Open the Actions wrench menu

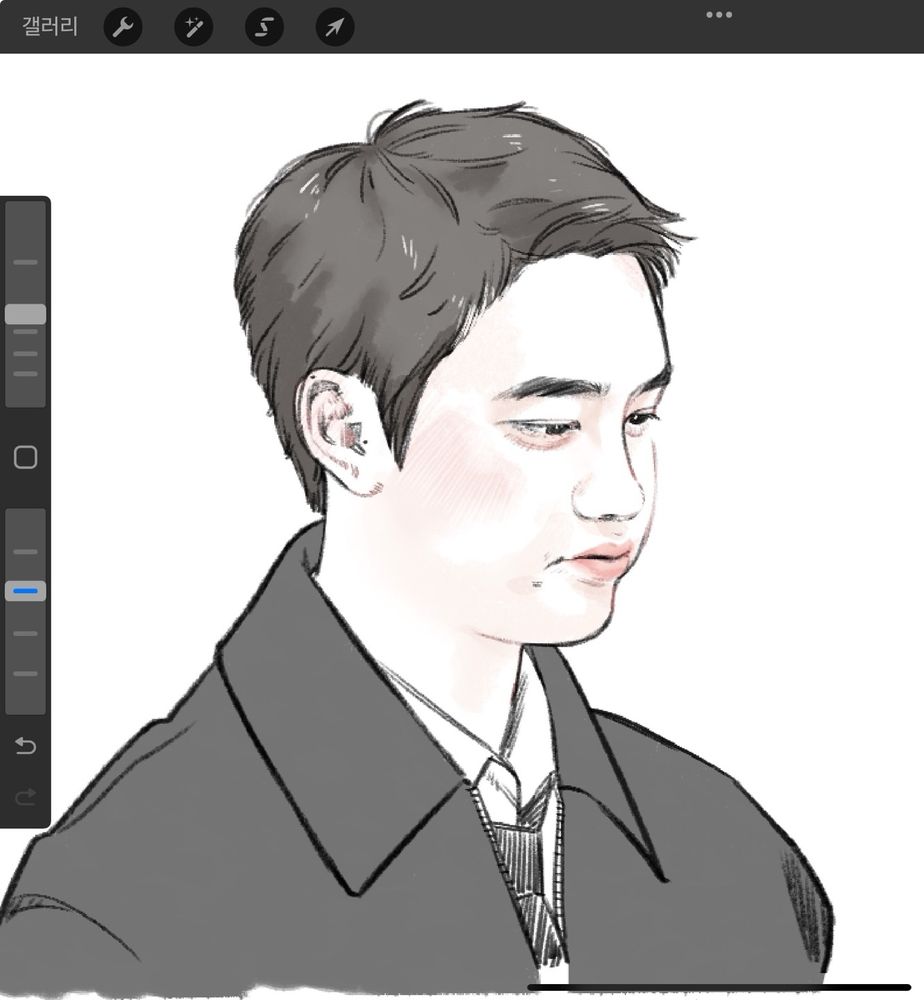tap(123, 27)
